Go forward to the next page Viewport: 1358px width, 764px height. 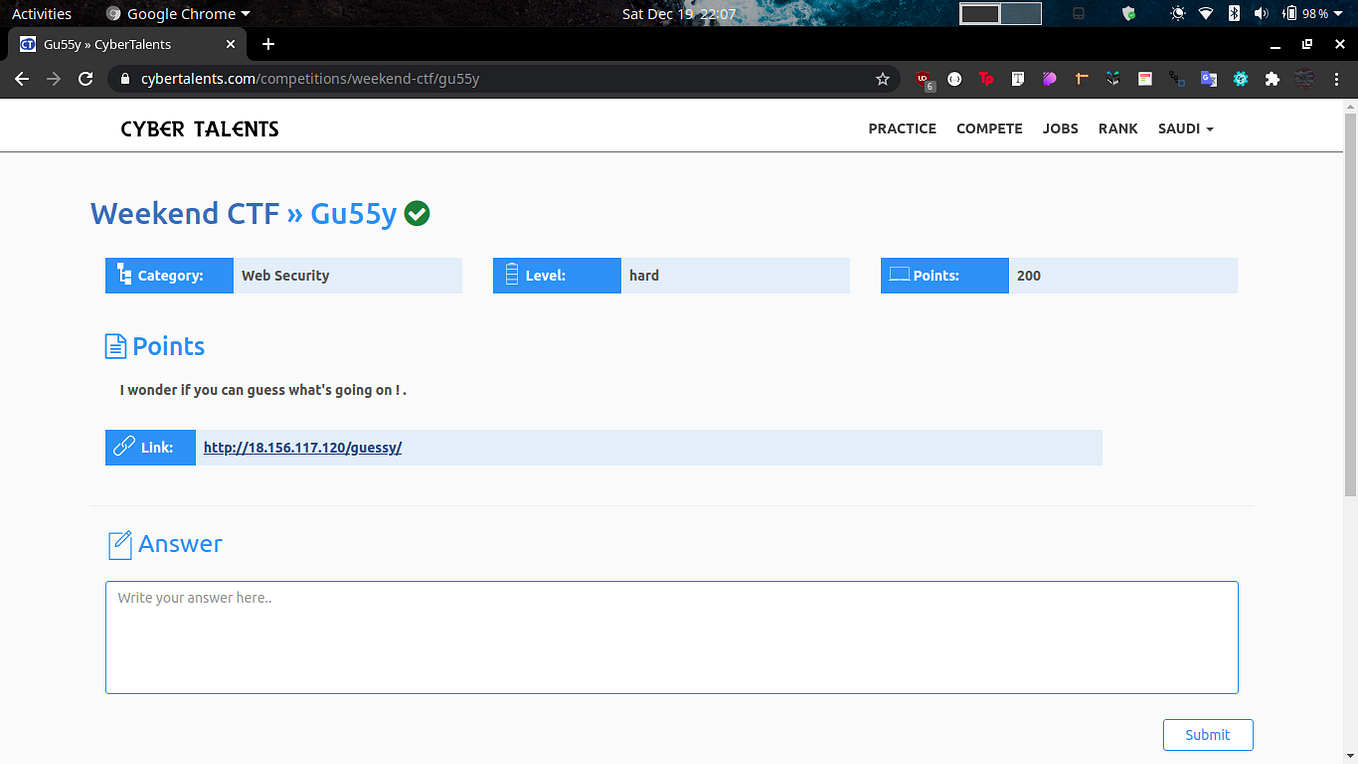pos(54,79)
